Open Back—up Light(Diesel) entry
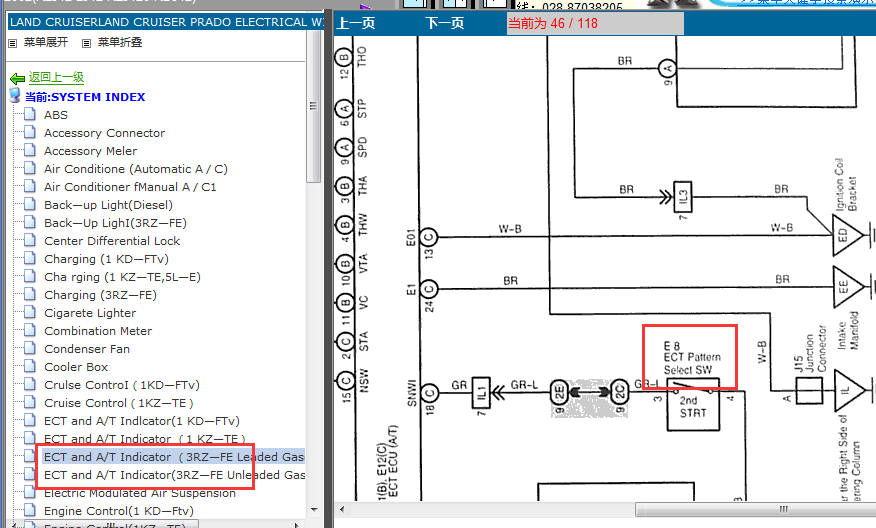The height and width of the screenshot is (528, 876). 108,205
